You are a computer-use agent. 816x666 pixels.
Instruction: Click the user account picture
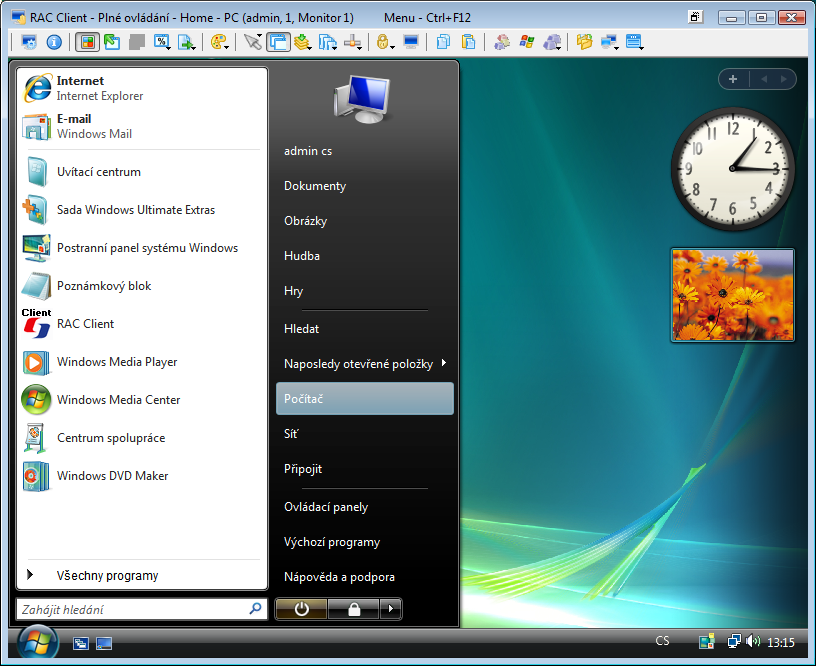362,98
